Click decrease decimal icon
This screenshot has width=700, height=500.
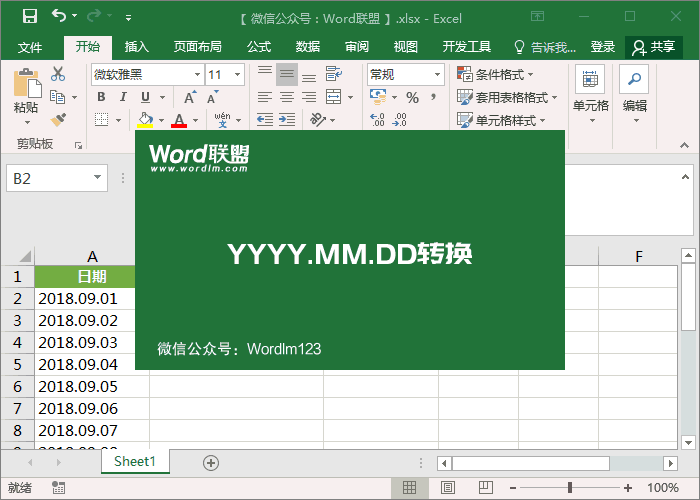pyautogui.click(x=400, y=120)
